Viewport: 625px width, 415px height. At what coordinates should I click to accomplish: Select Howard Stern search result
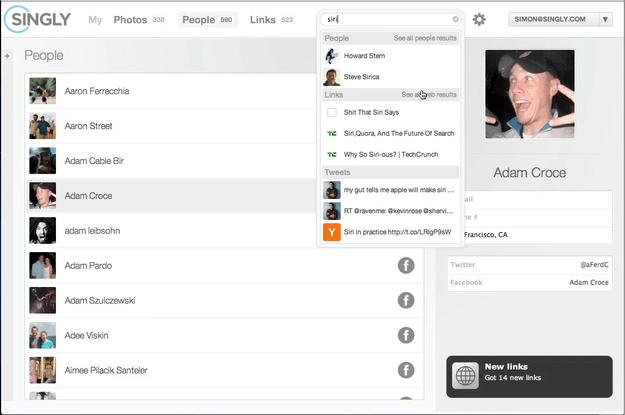point(390,56)
